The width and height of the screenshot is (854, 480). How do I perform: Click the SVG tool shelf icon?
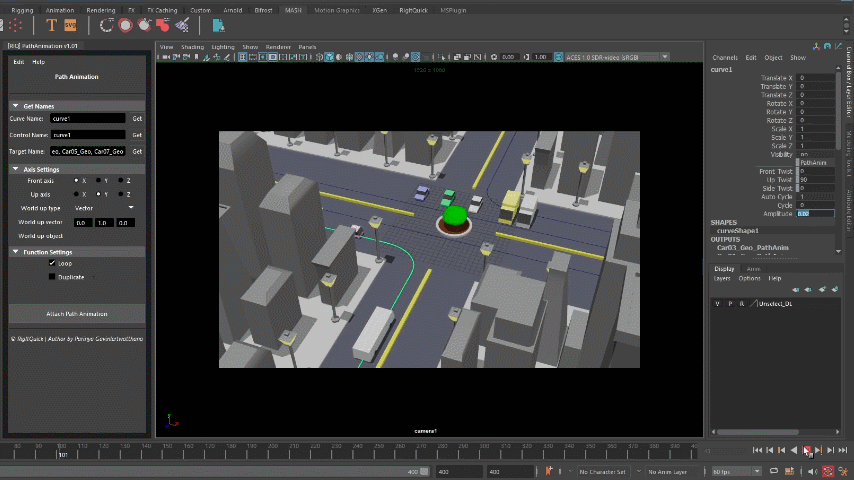click(70, 25)
